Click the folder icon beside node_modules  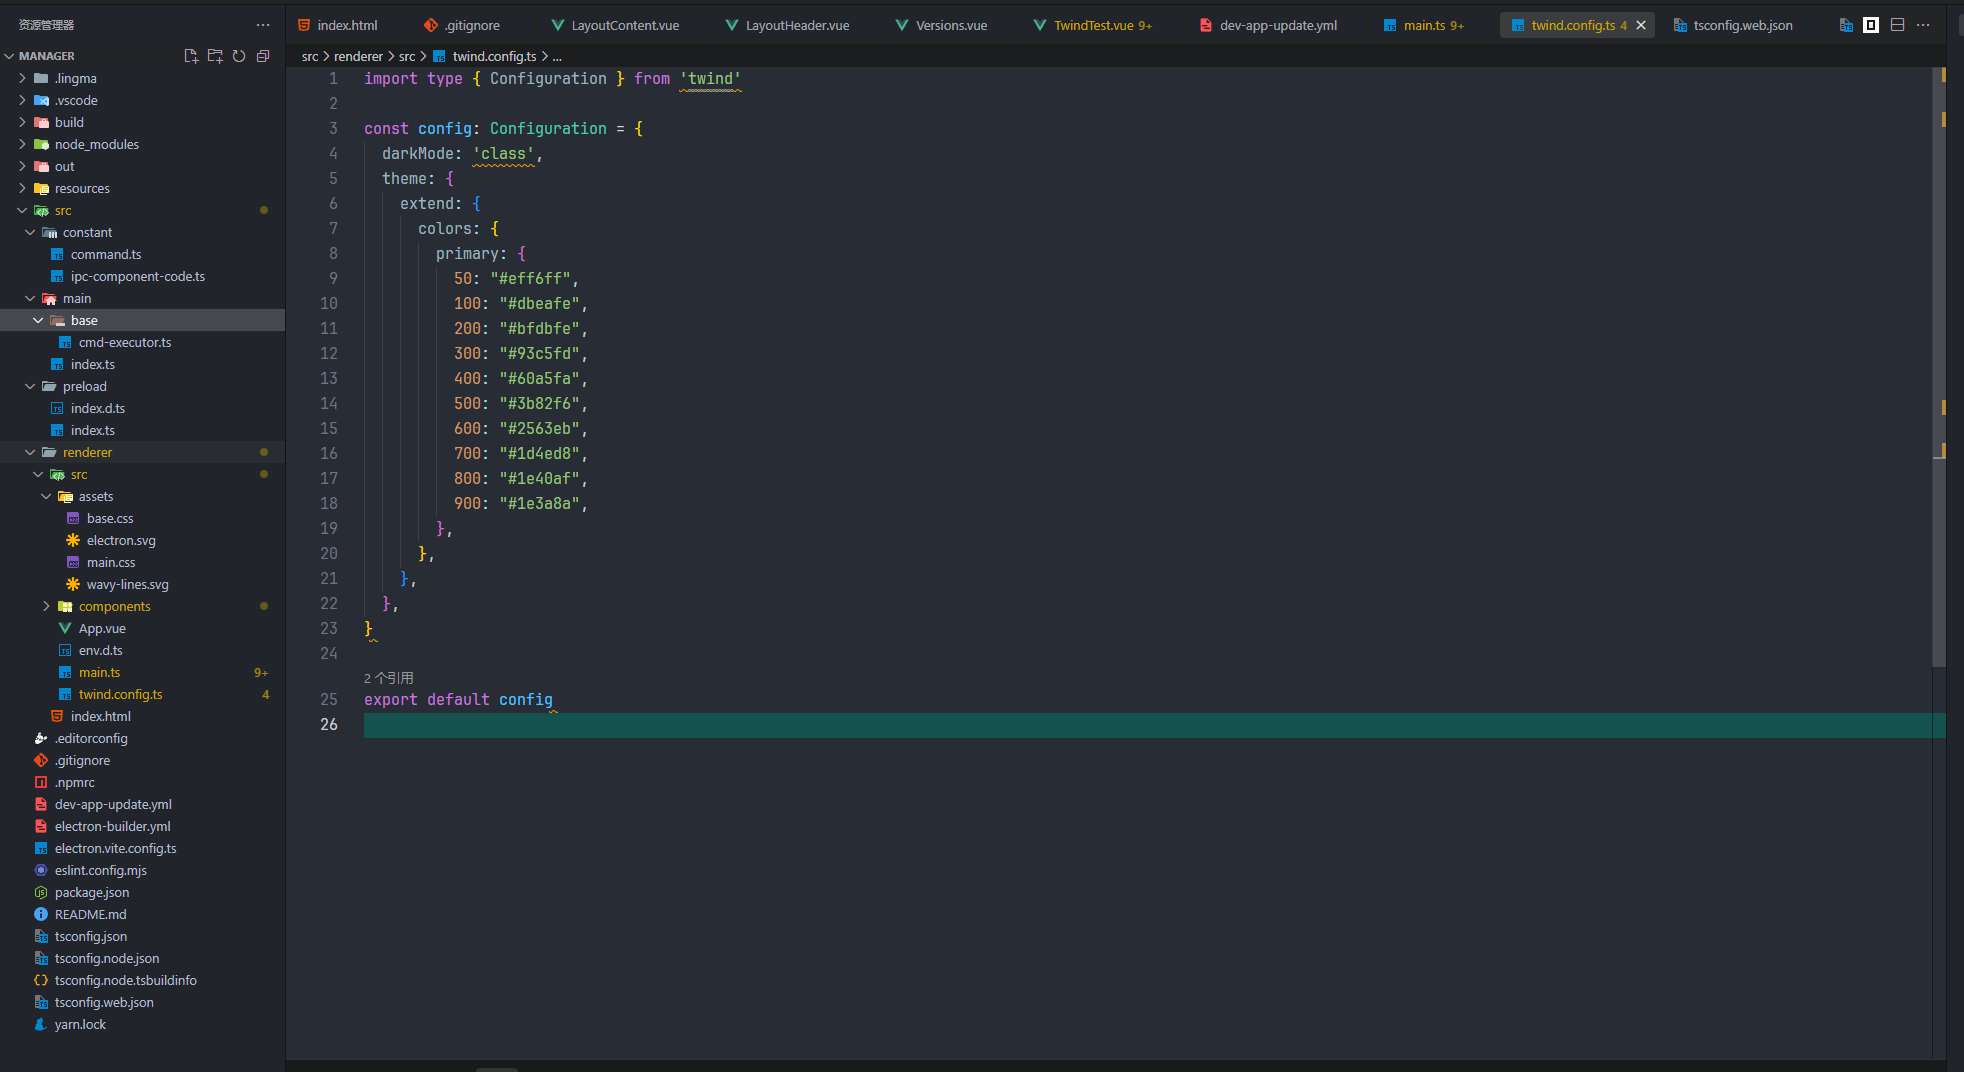pyautogui.click(x=41, y=144)
